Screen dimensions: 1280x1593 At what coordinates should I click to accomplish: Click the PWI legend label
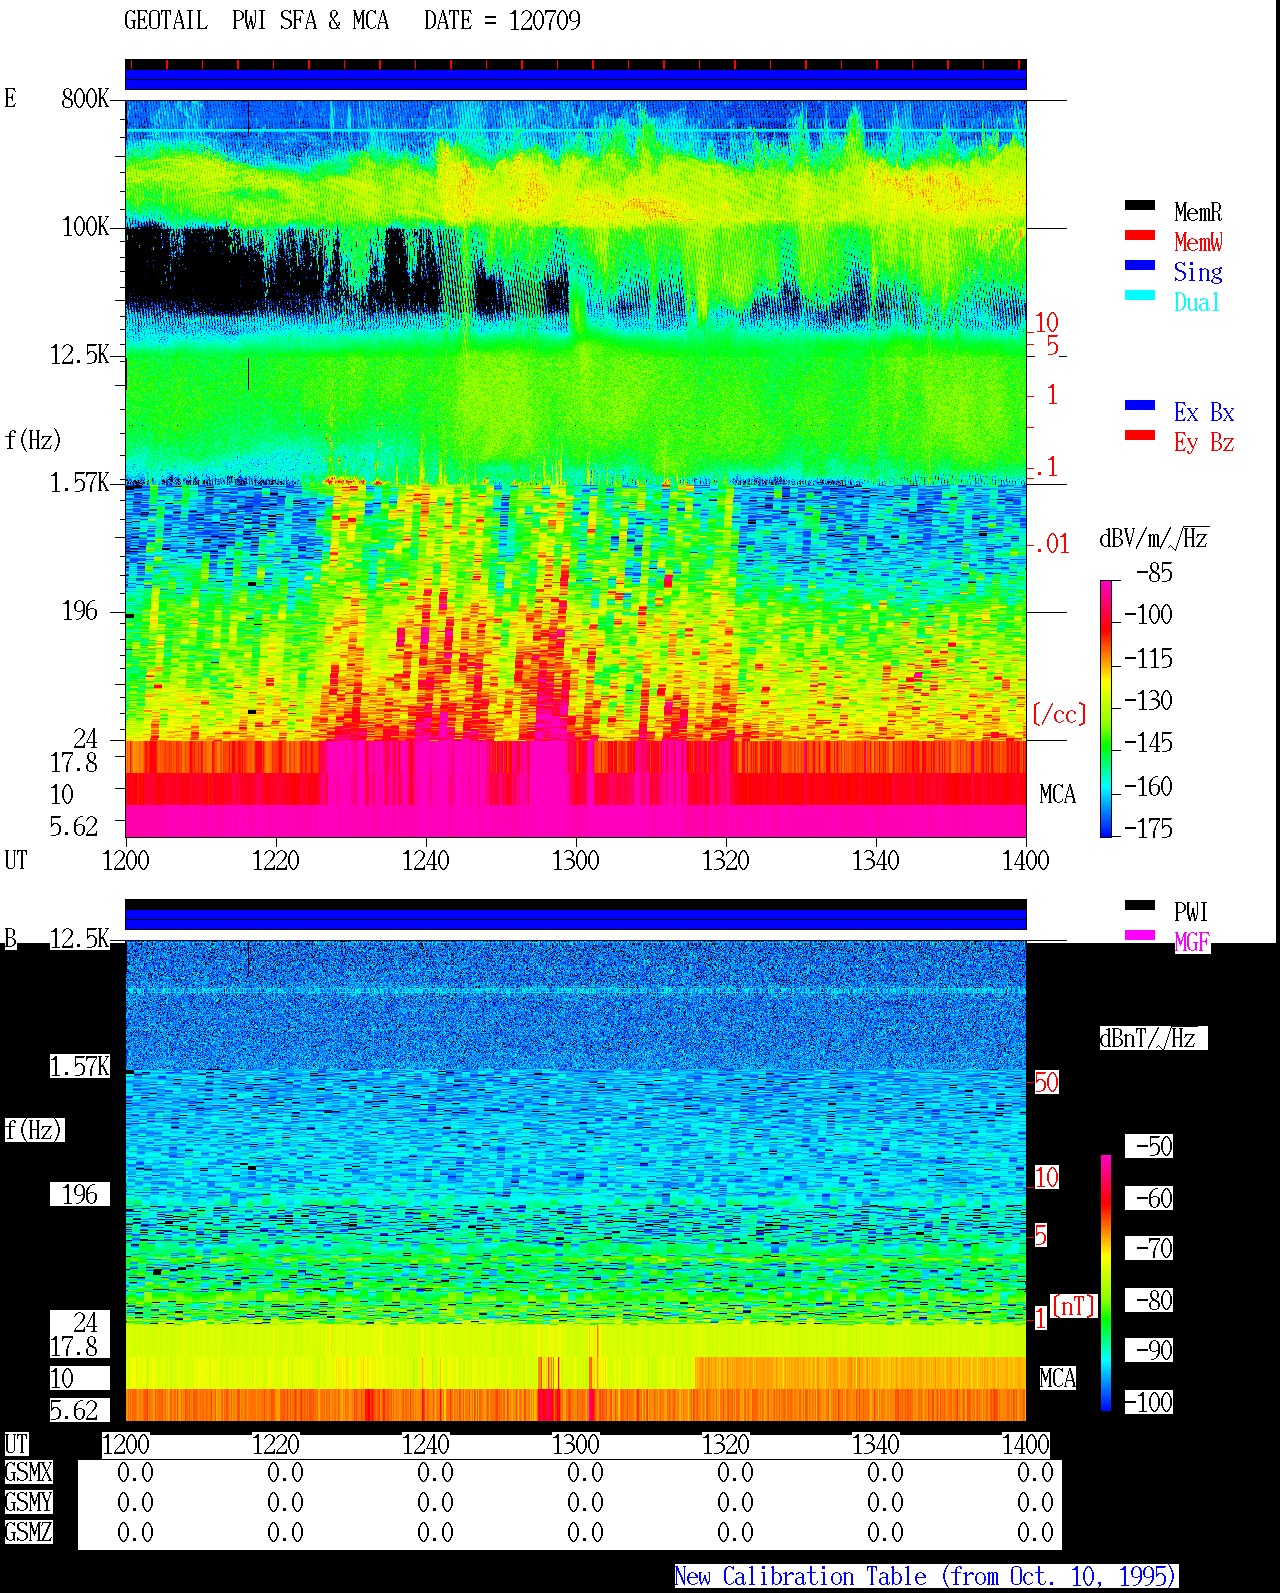pyautogui.click(x=1191, y=912)
